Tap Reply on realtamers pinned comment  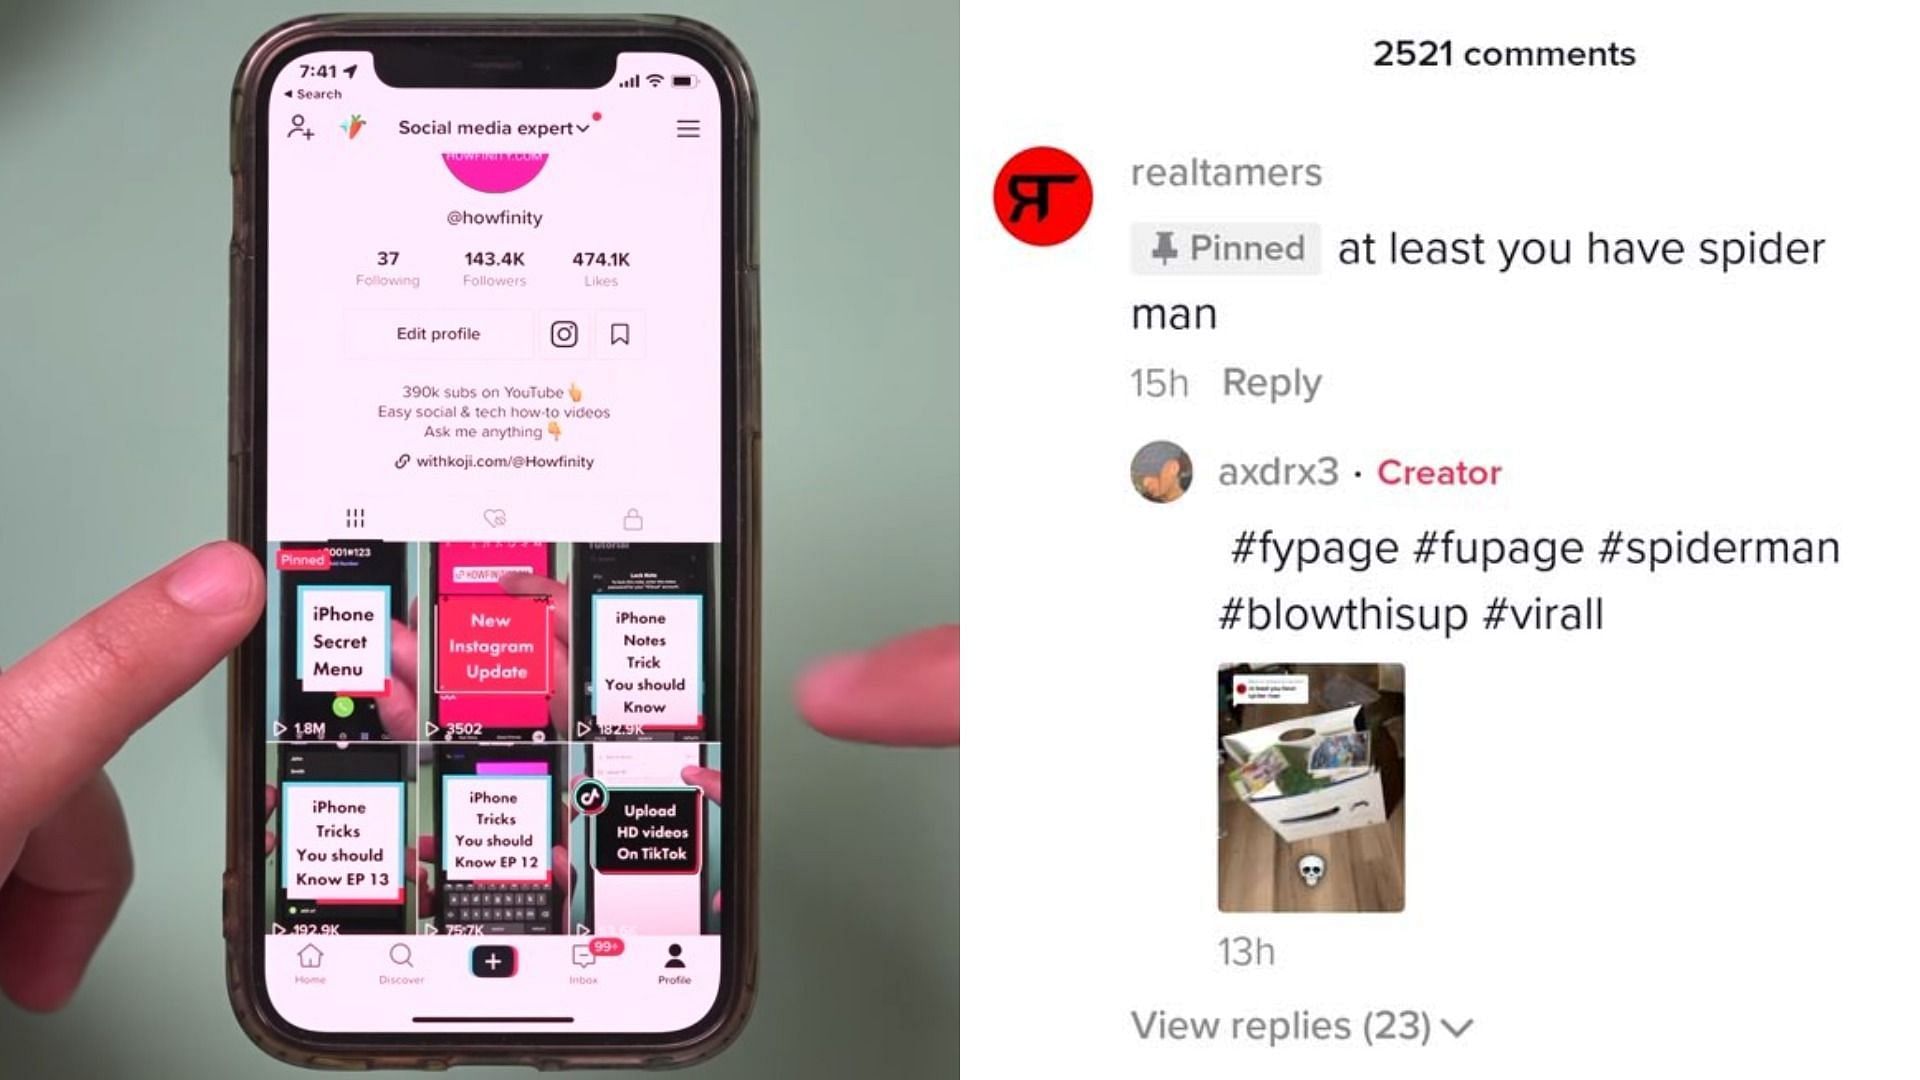pyautogui.click(x=1270, y=381)
